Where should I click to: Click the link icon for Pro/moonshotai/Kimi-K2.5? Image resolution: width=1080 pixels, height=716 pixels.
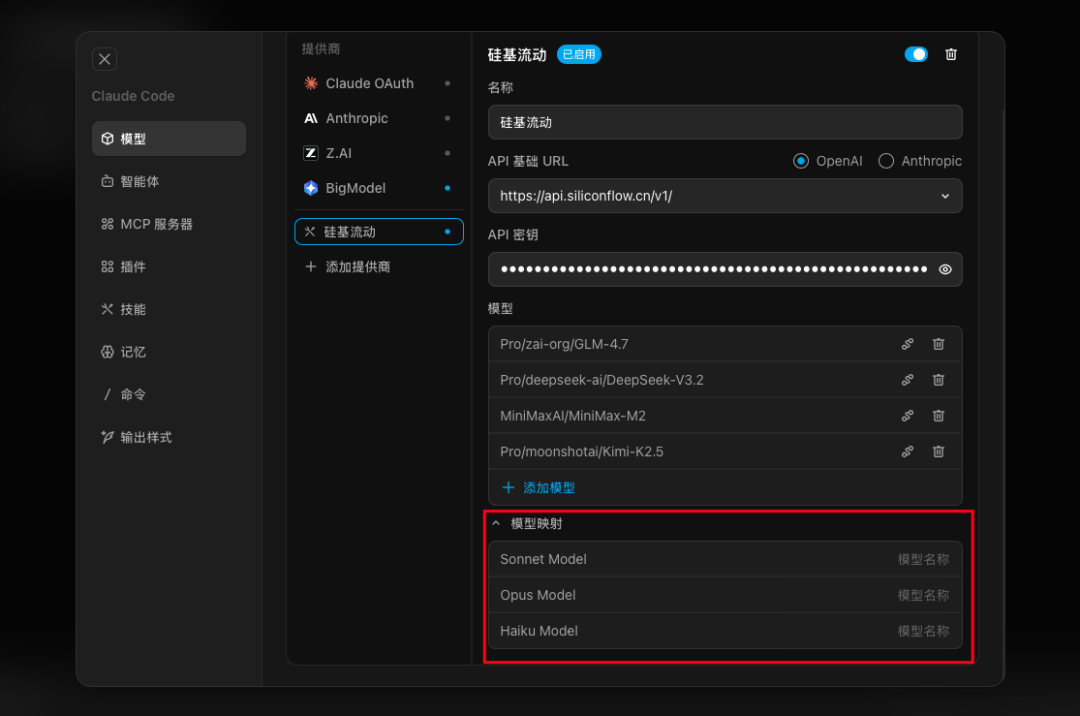907,452
